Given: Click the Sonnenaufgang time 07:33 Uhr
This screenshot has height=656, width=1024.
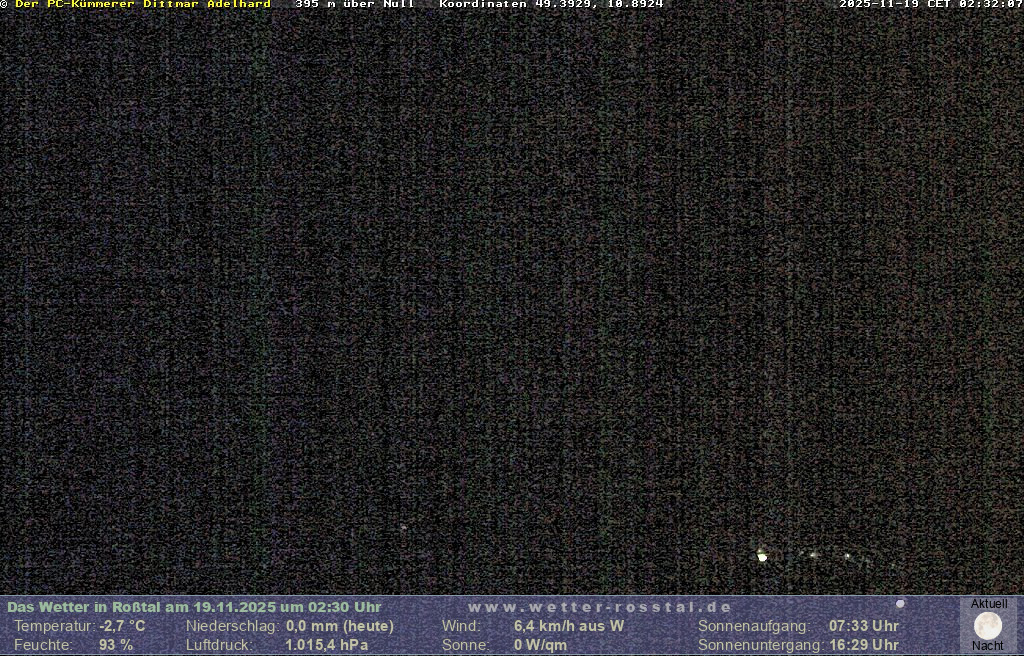Looking at the screenshot, I should [864, 626].
